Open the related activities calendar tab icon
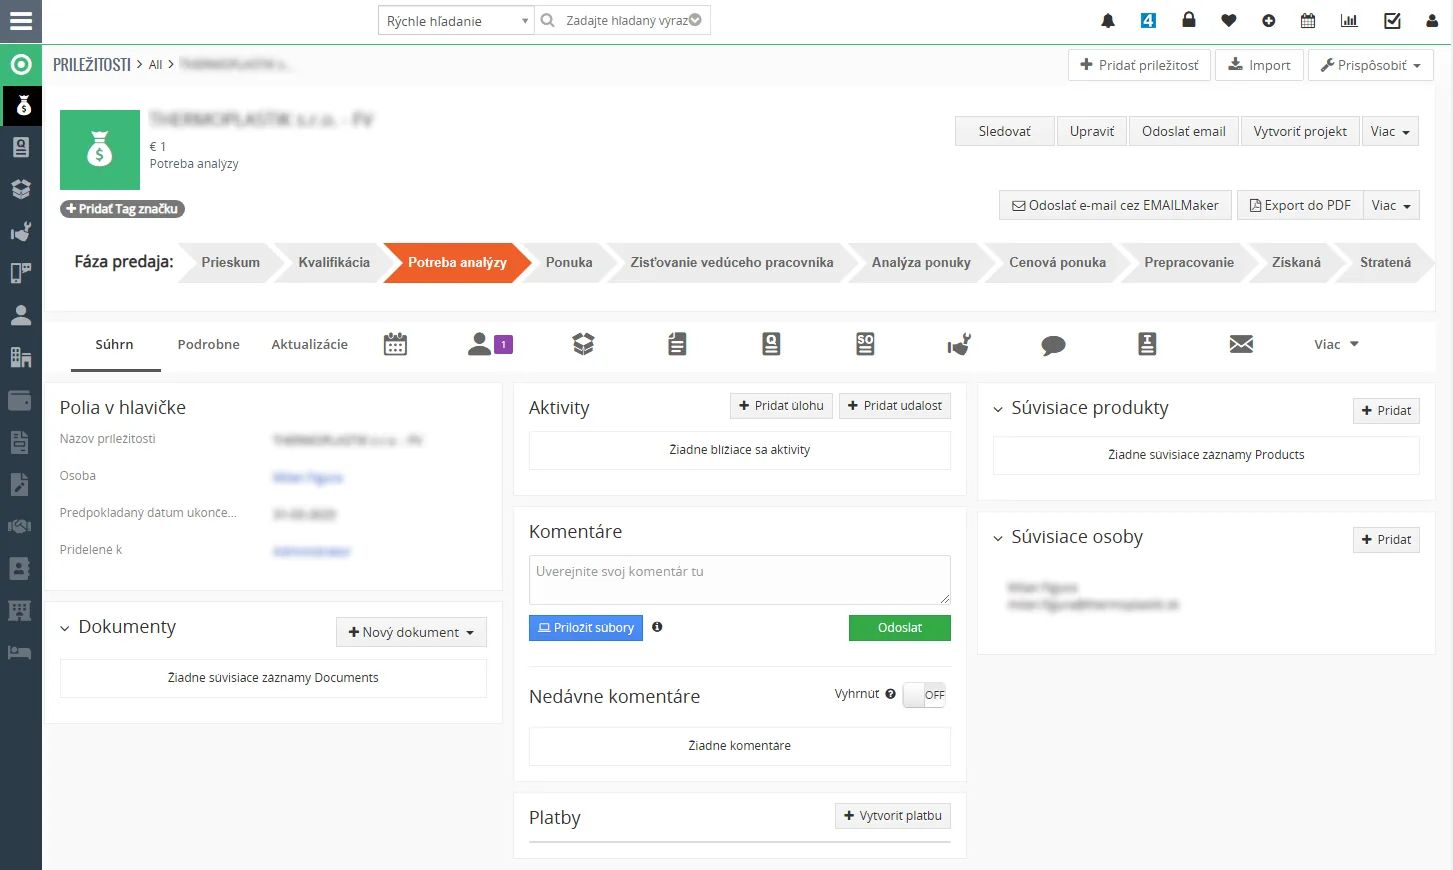This screenshot has width=1453, height=870. tap(396, 344)
